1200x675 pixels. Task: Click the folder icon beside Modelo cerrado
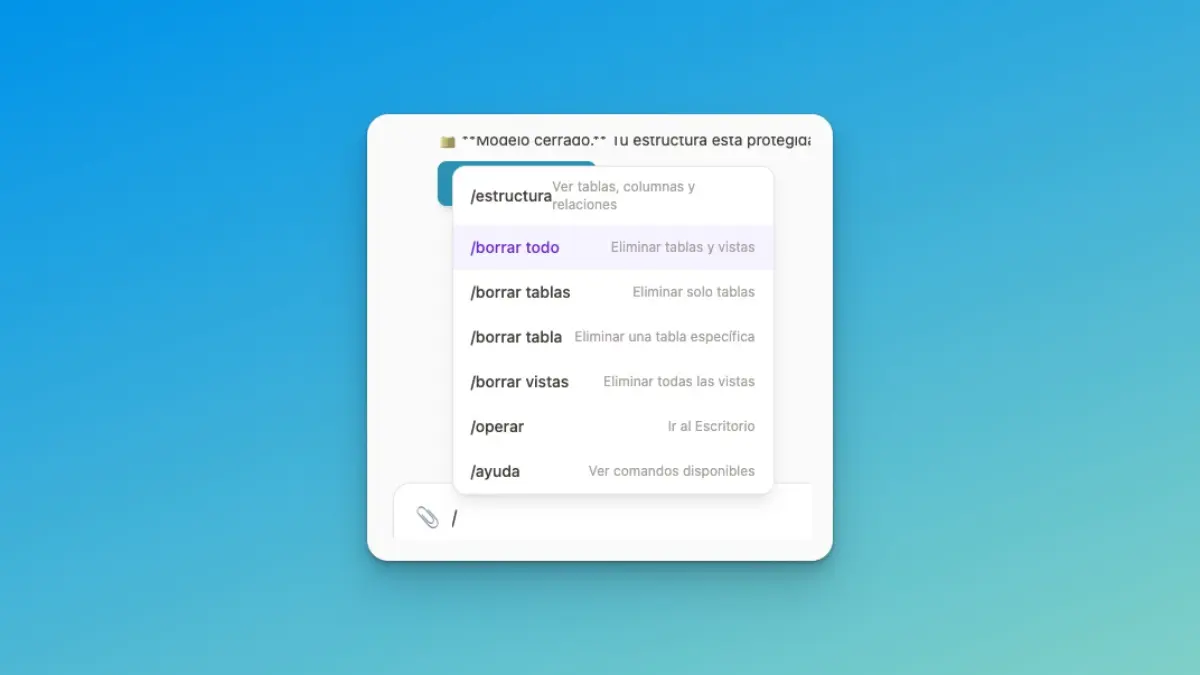[447, 141]
